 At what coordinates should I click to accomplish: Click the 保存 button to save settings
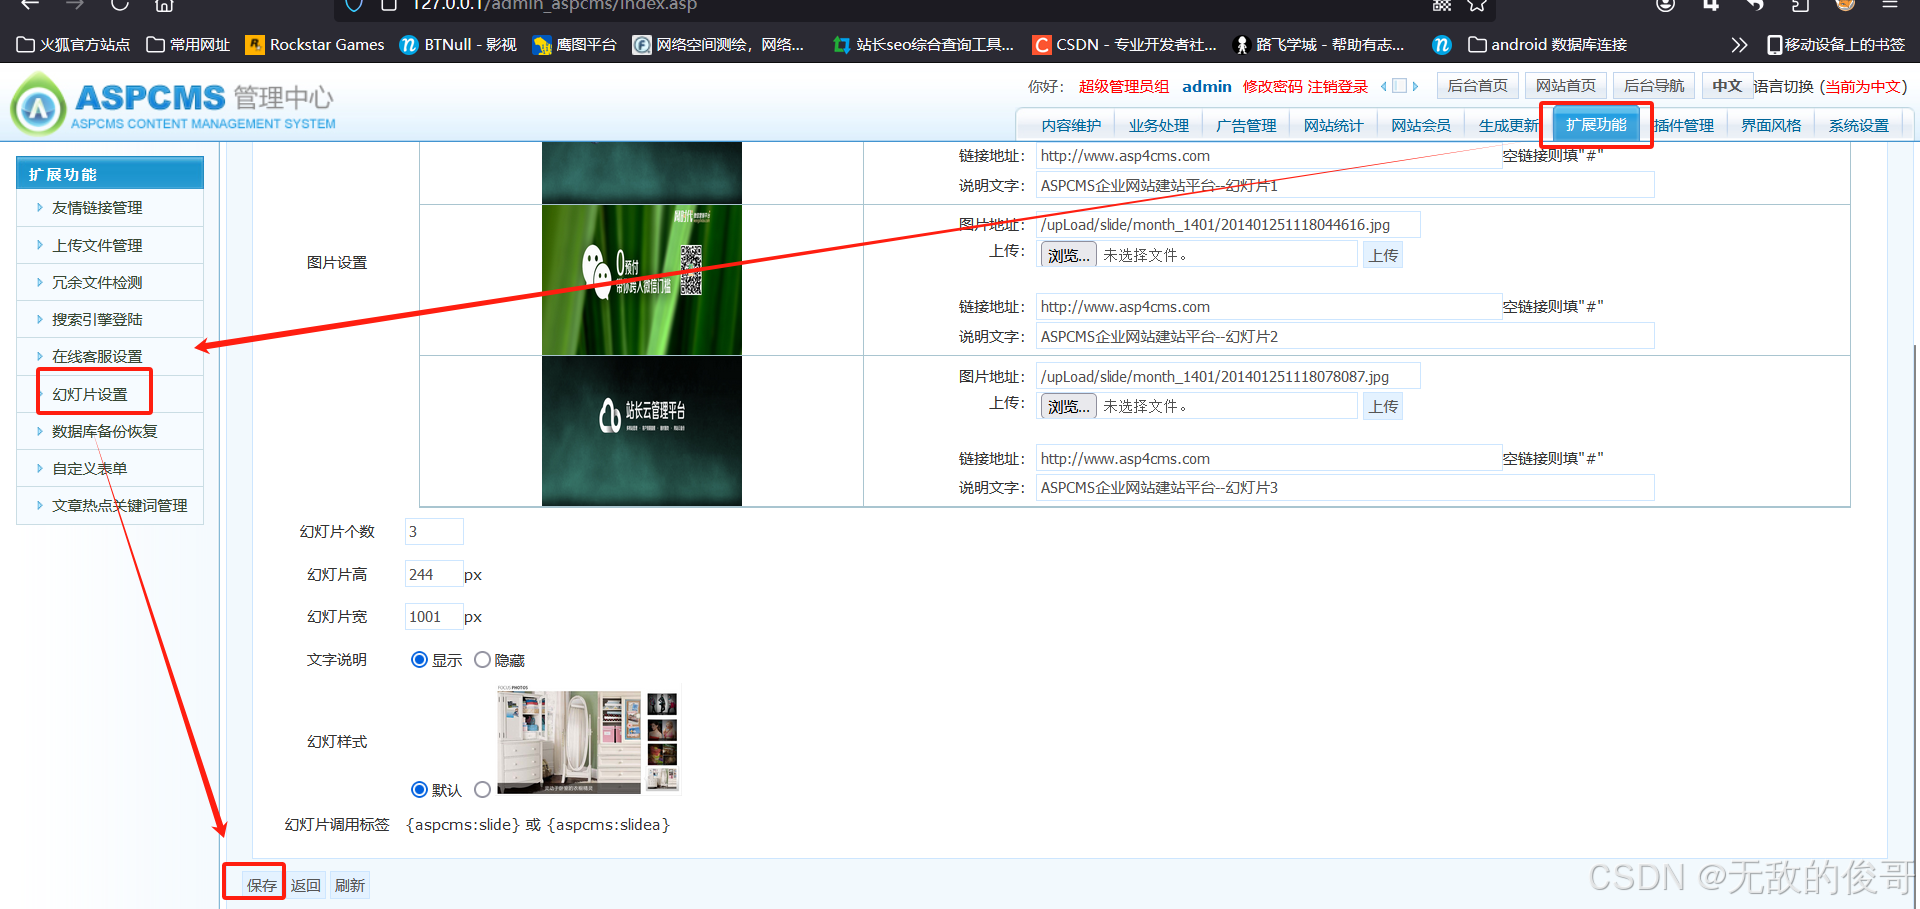(260, 884)
